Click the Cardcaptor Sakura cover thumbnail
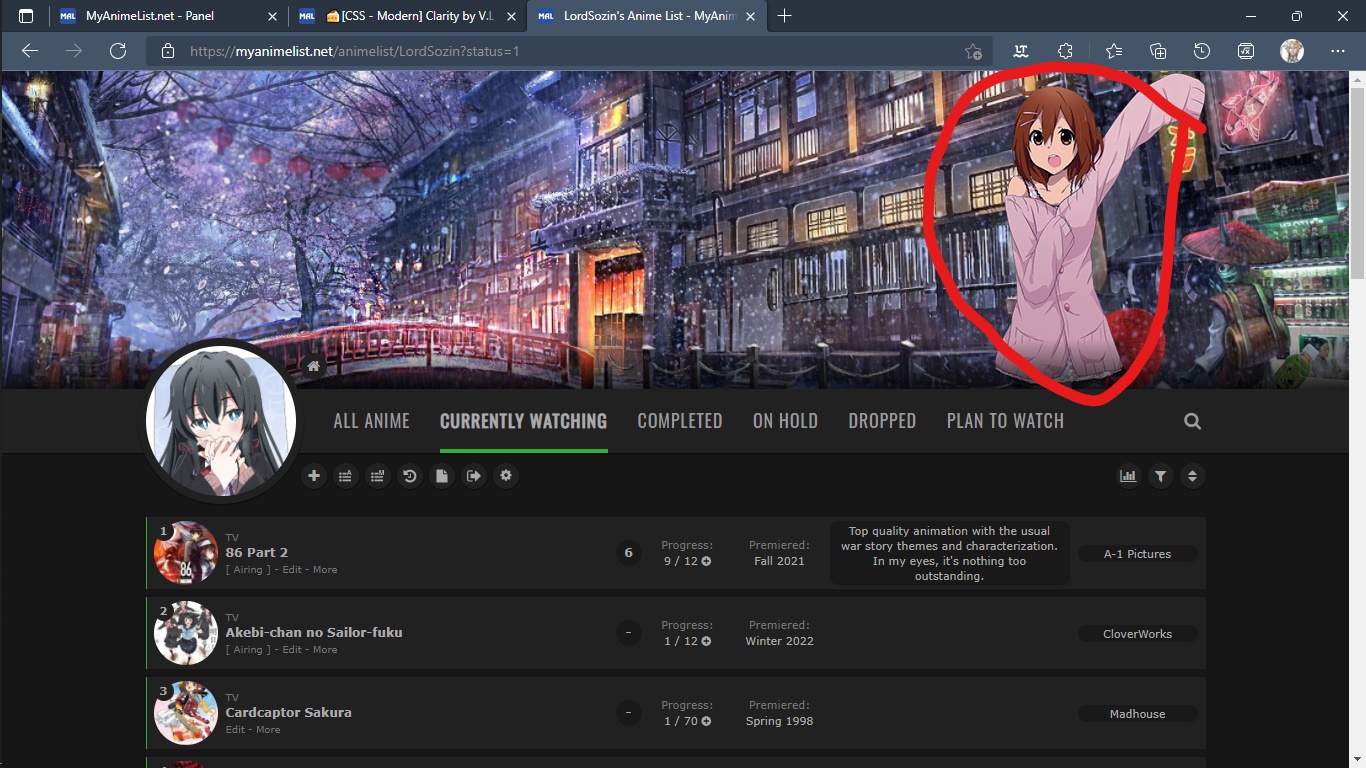Image resolution: width=1366 pixels, height=768 pixels. [x=186, y=713]
